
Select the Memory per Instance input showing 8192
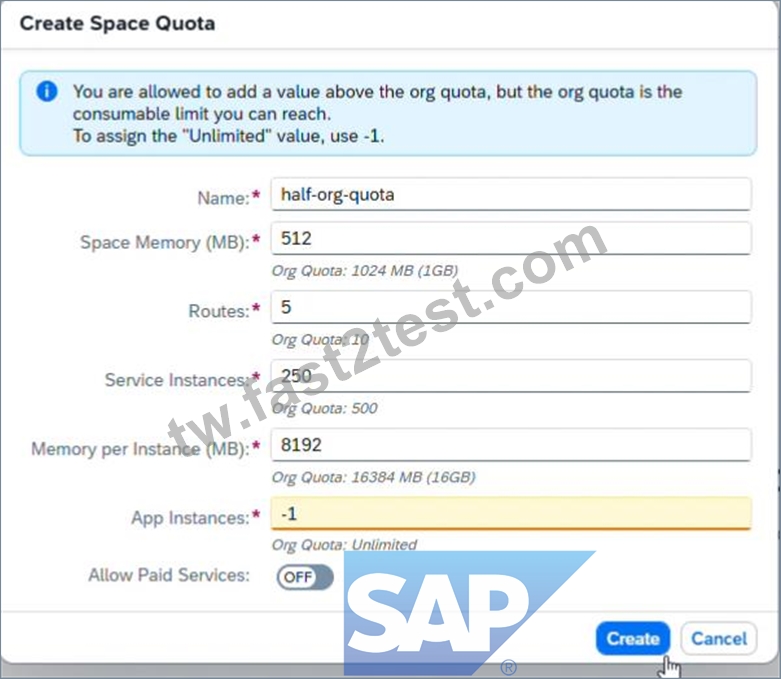511,445
